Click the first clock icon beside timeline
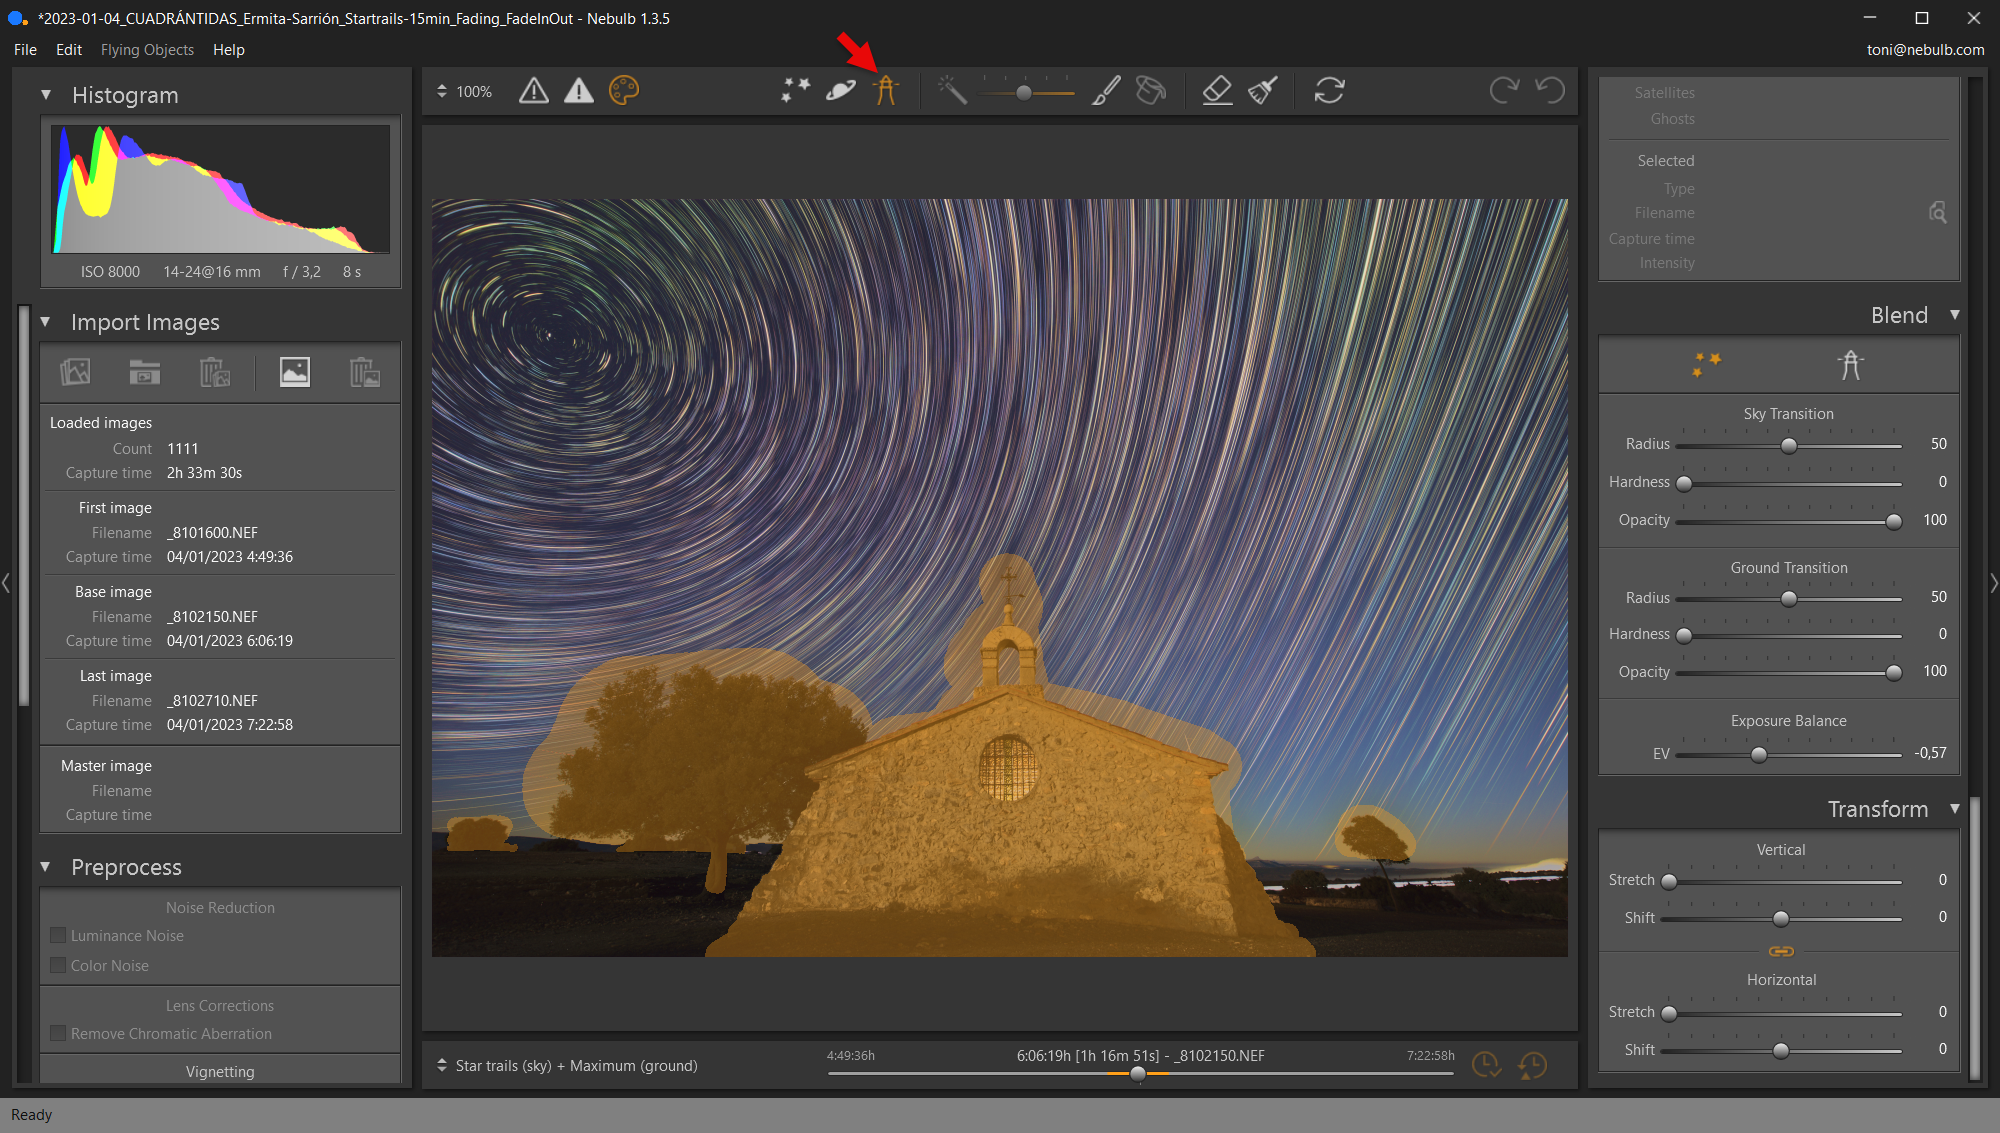The height and width of the screenshot is (1133, 2000). point(1486,1065)
